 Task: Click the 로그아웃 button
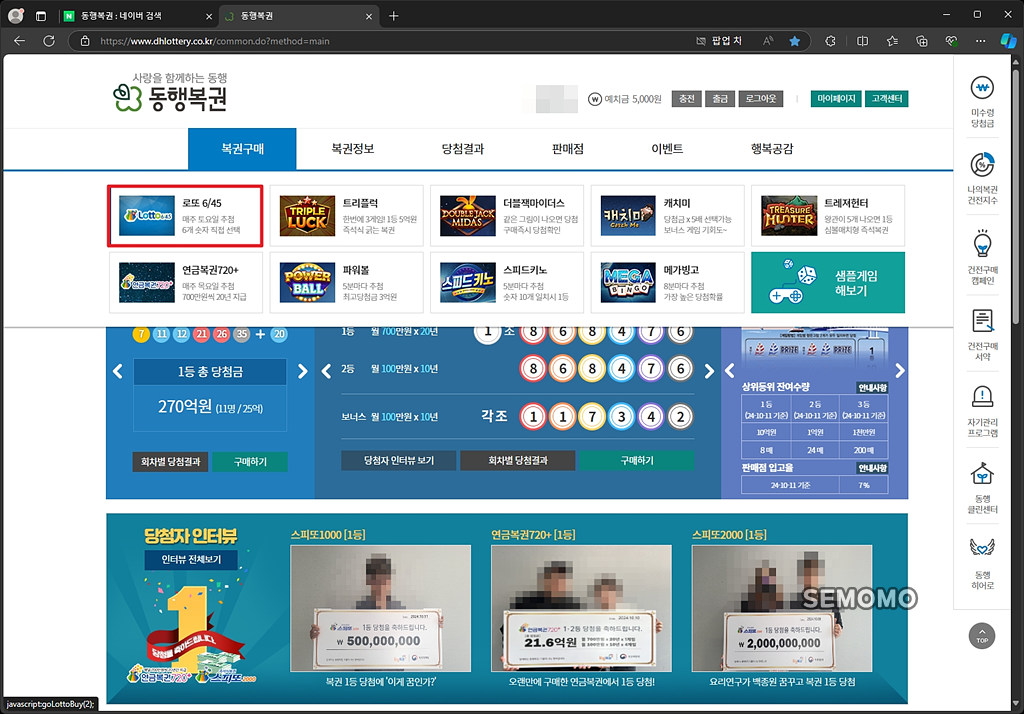tap(761, 99)
